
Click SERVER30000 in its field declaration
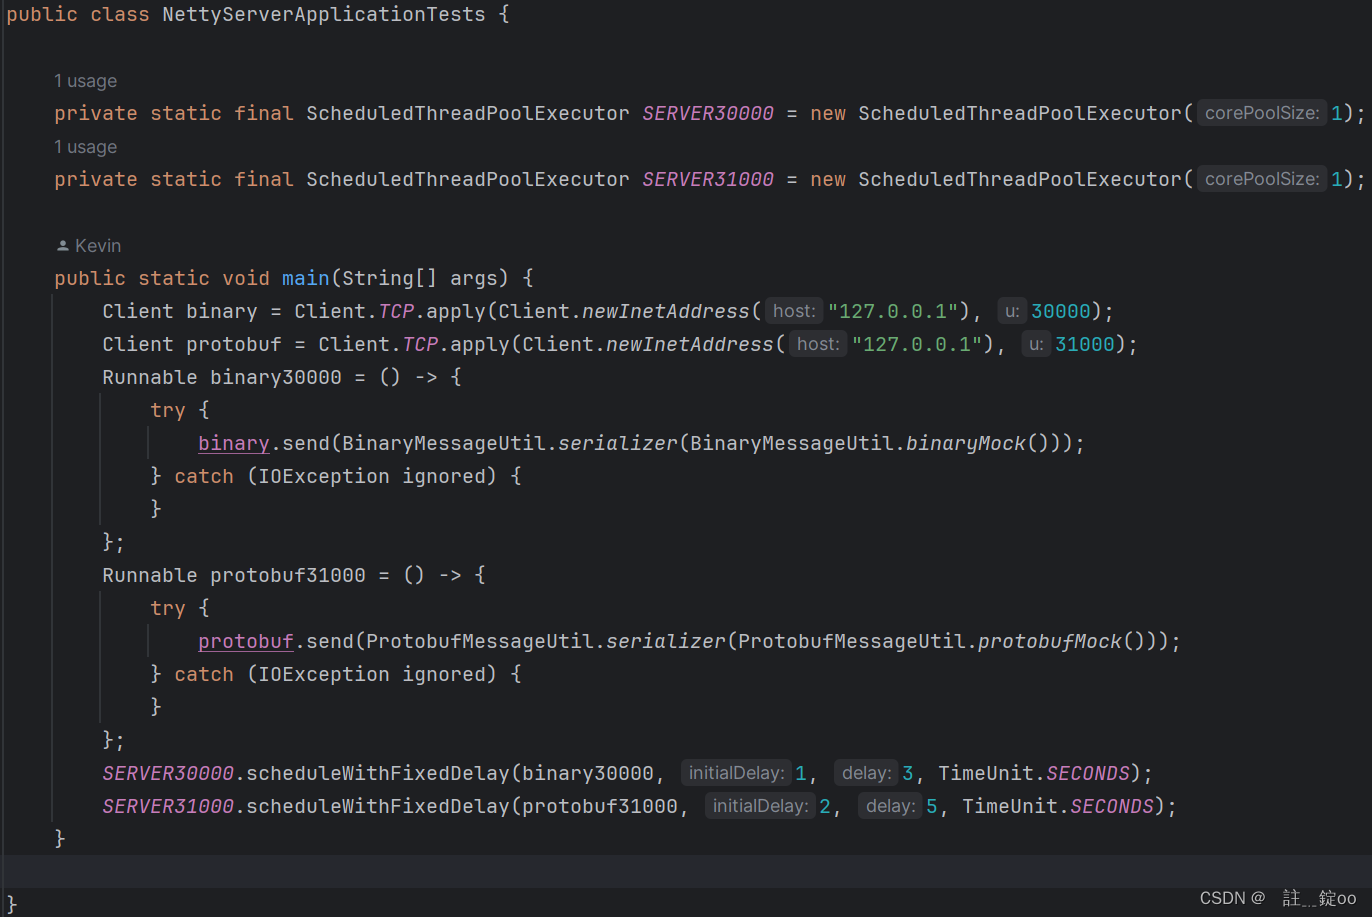(x=708, y=113)
